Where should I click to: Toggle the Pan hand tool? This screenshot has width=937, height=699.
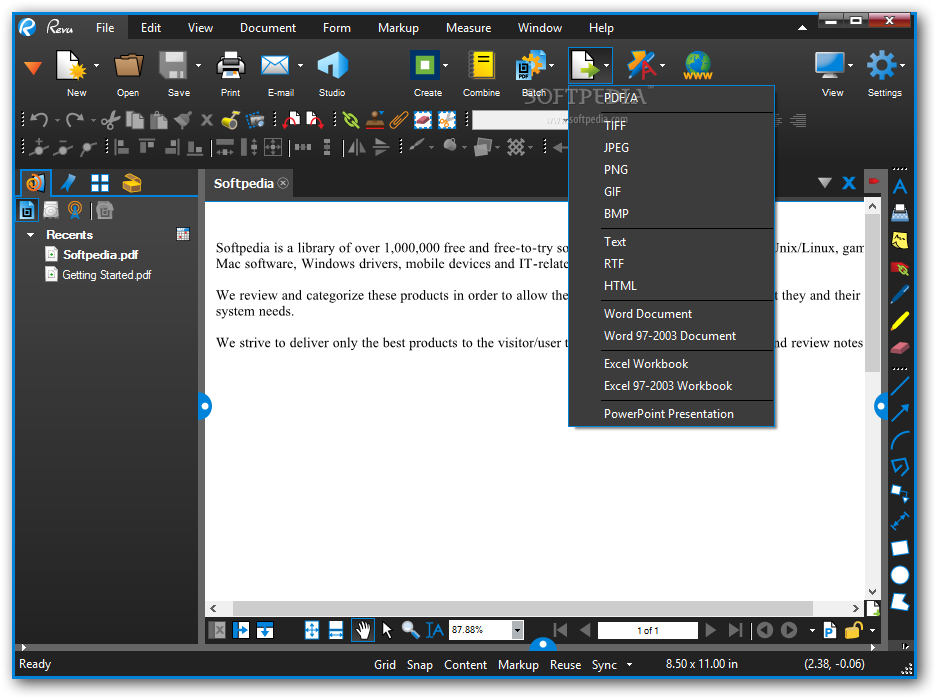point(363,630)
